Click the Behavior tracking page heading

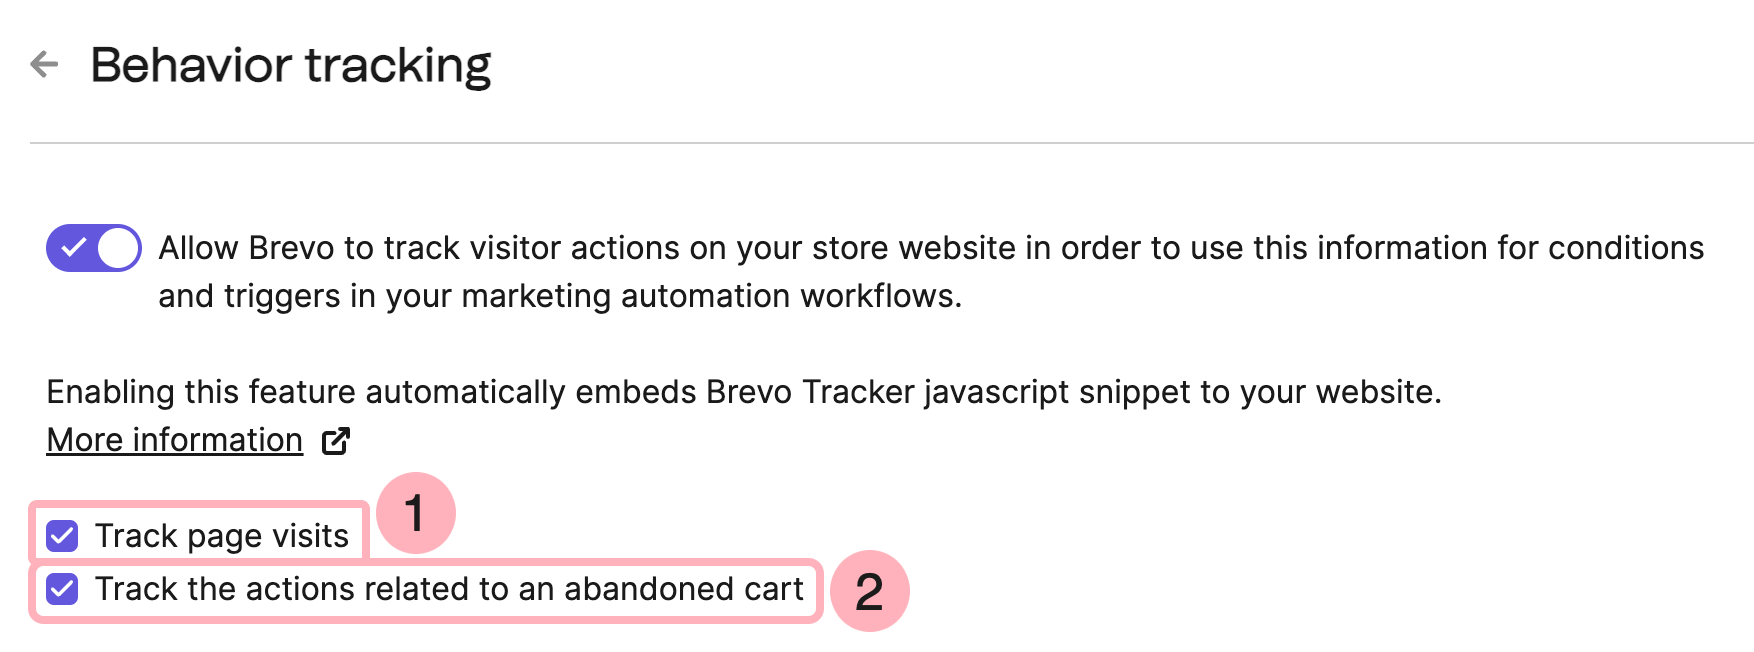[291, 65]
